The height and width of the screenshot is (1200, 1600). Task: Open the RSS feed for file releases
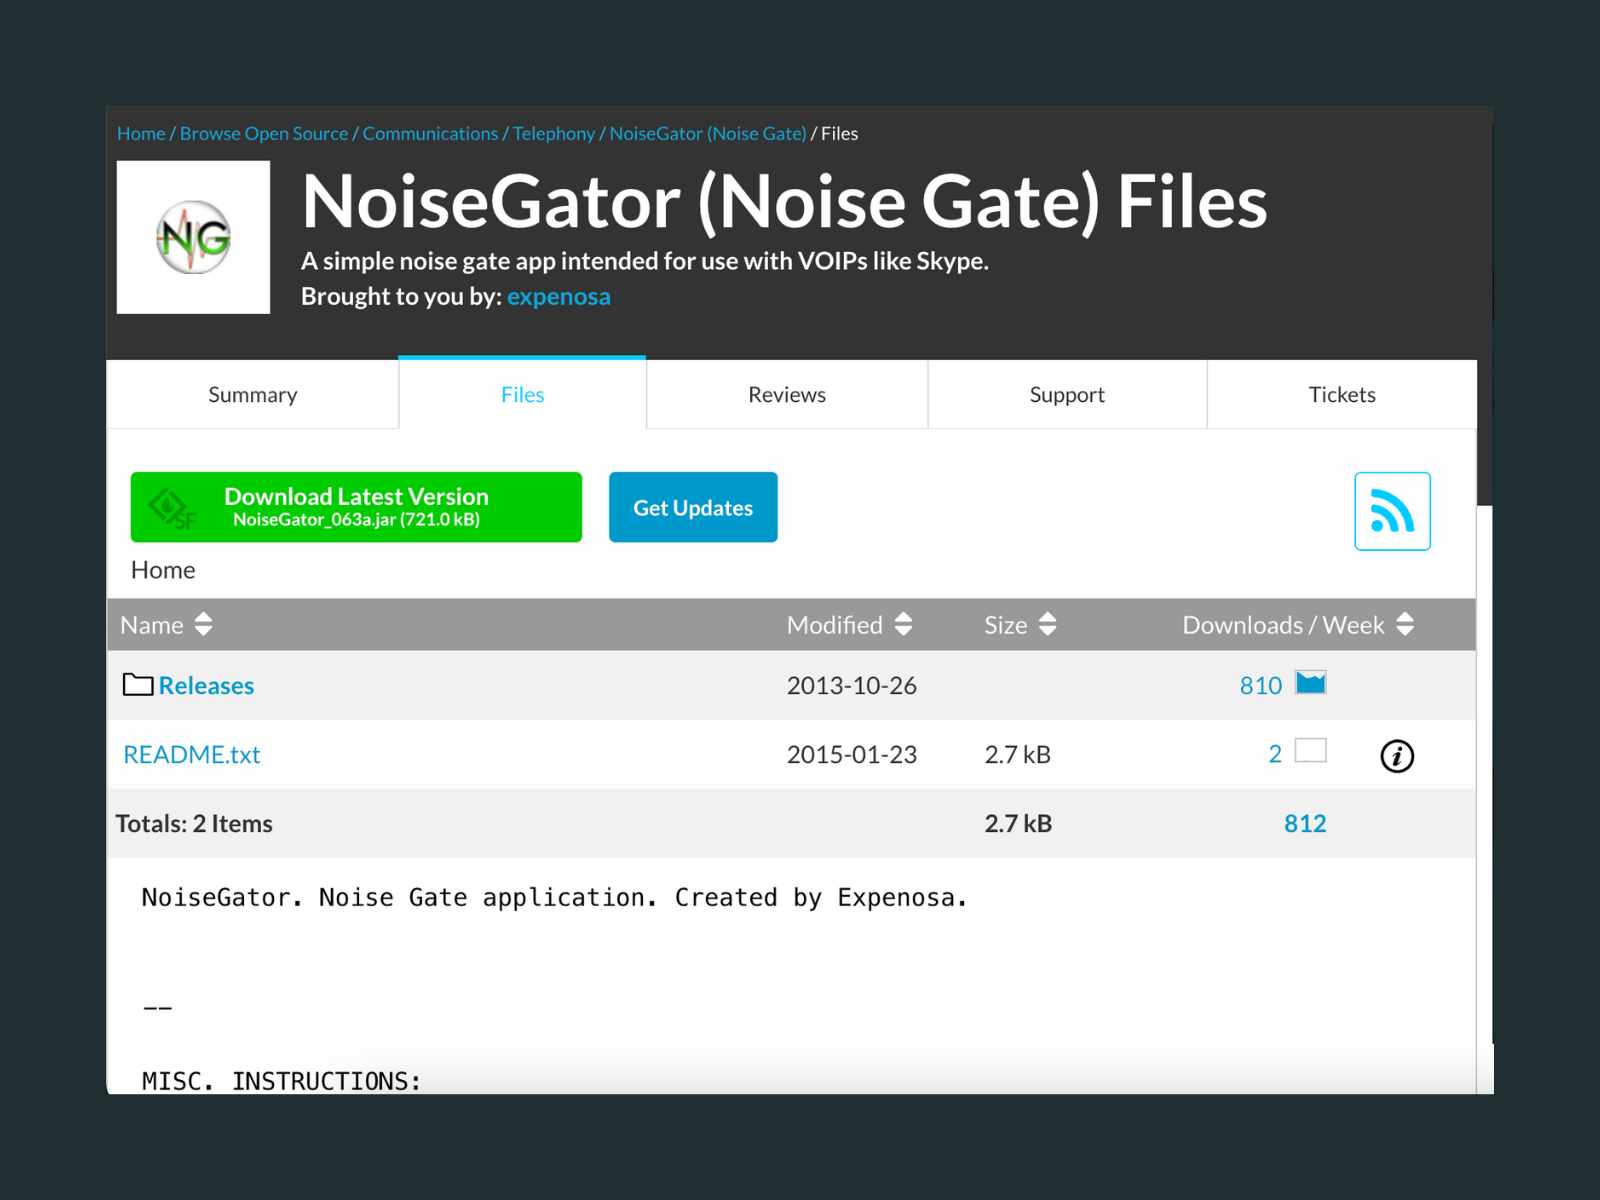pyautogui.click(x=1392, y=511)
